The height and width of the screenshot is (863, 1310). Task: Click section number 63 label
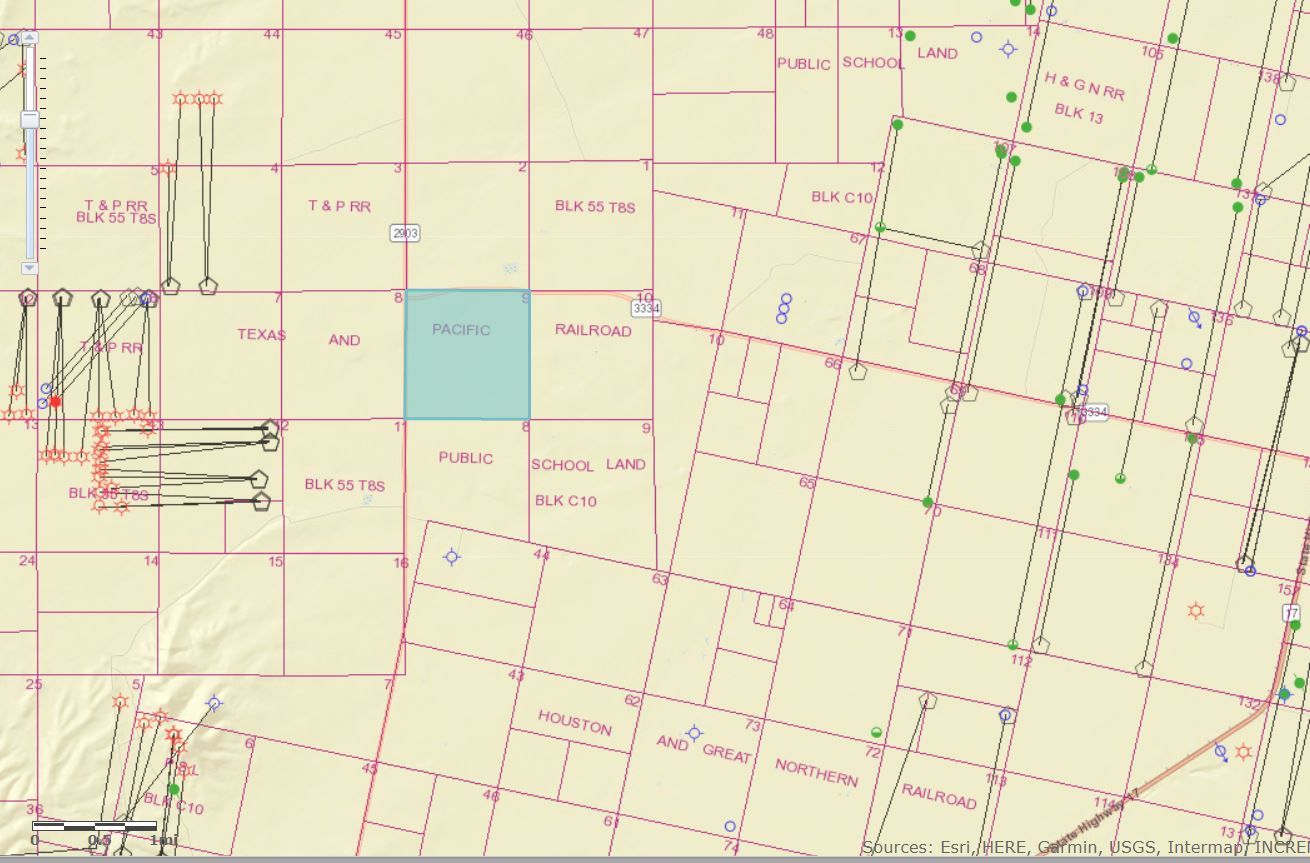point(660,579)
